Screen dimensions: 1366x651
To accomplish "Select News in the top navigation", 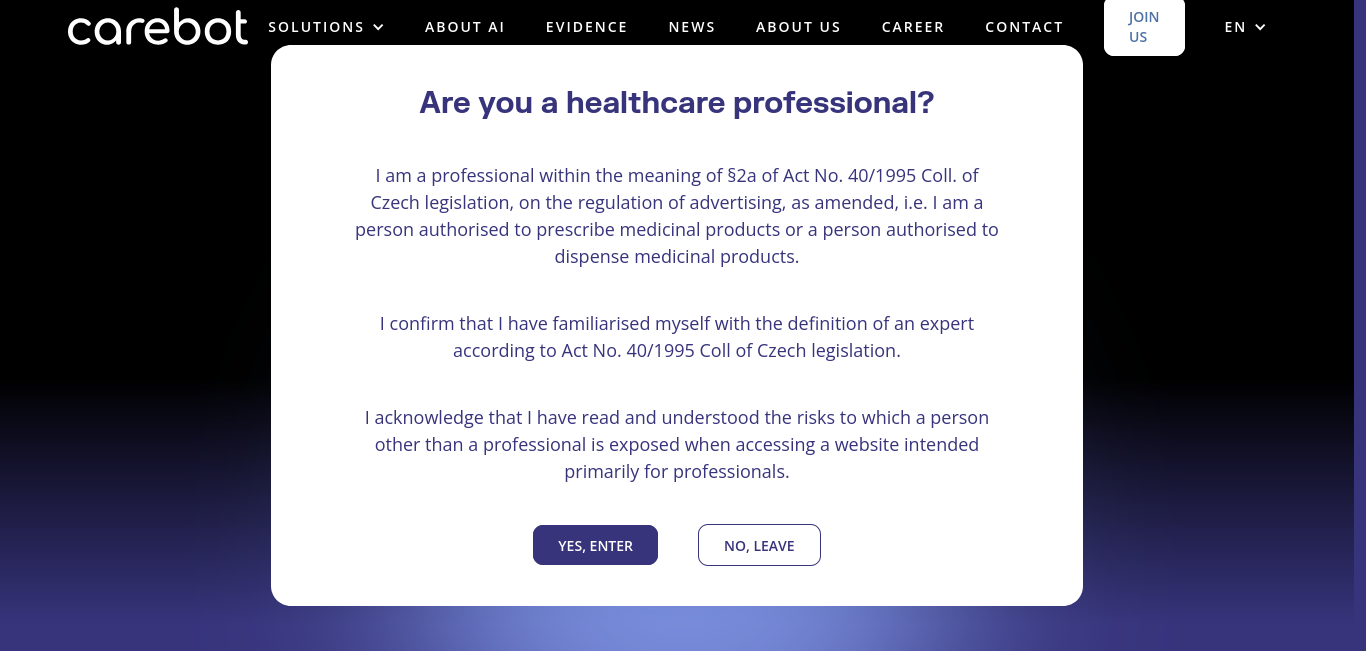I will (x=692, y=27).
